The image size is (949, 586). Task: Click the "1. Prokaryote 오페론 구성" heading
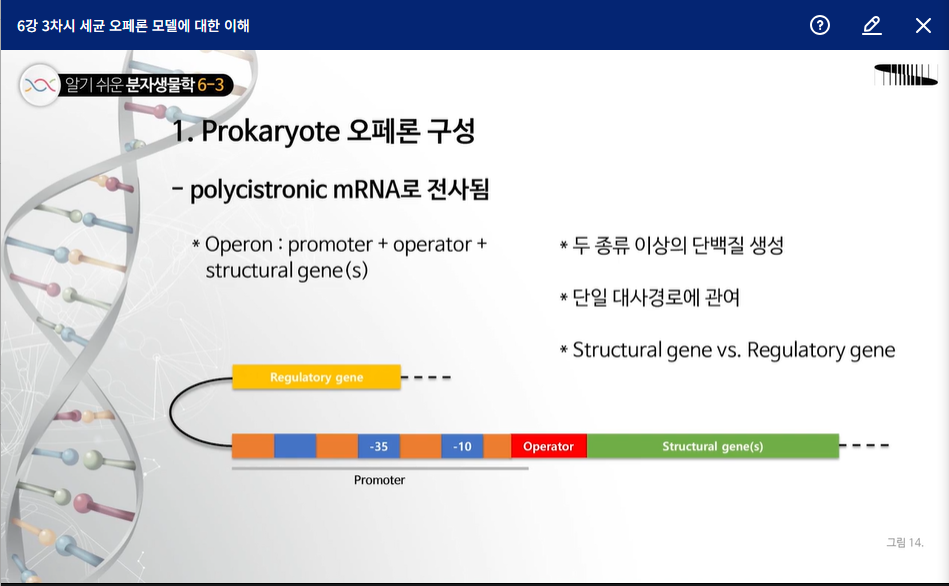pyautogui.click(x=324, y=132)
